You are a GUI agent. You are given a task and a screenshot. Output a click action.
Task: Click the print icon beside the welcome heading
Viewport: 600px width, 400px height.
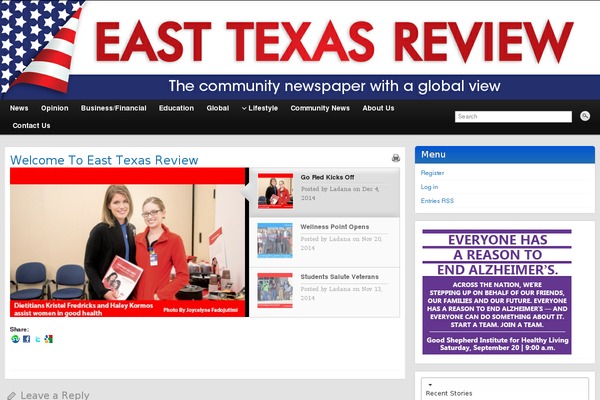396,158
